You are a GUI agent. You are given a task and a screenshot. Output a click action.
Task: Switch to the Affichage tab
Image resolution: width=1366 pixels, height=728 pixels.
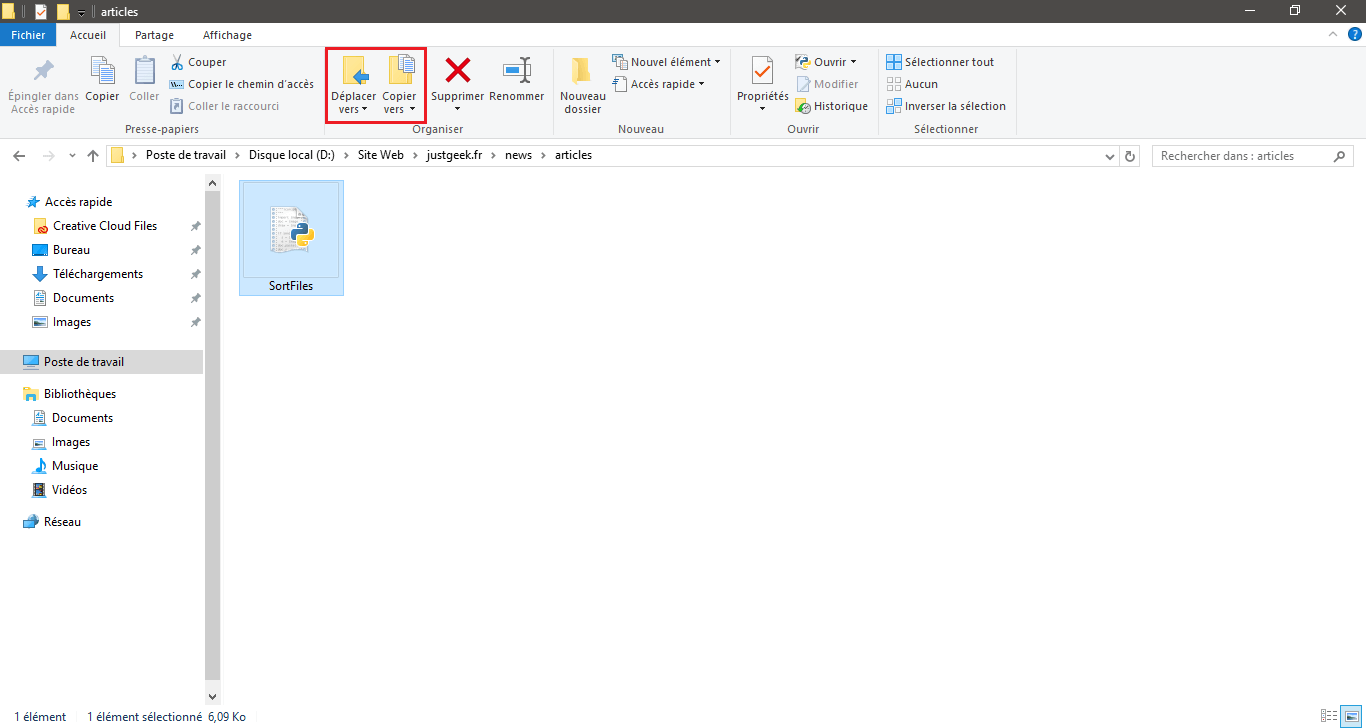[x=227, y=35]
